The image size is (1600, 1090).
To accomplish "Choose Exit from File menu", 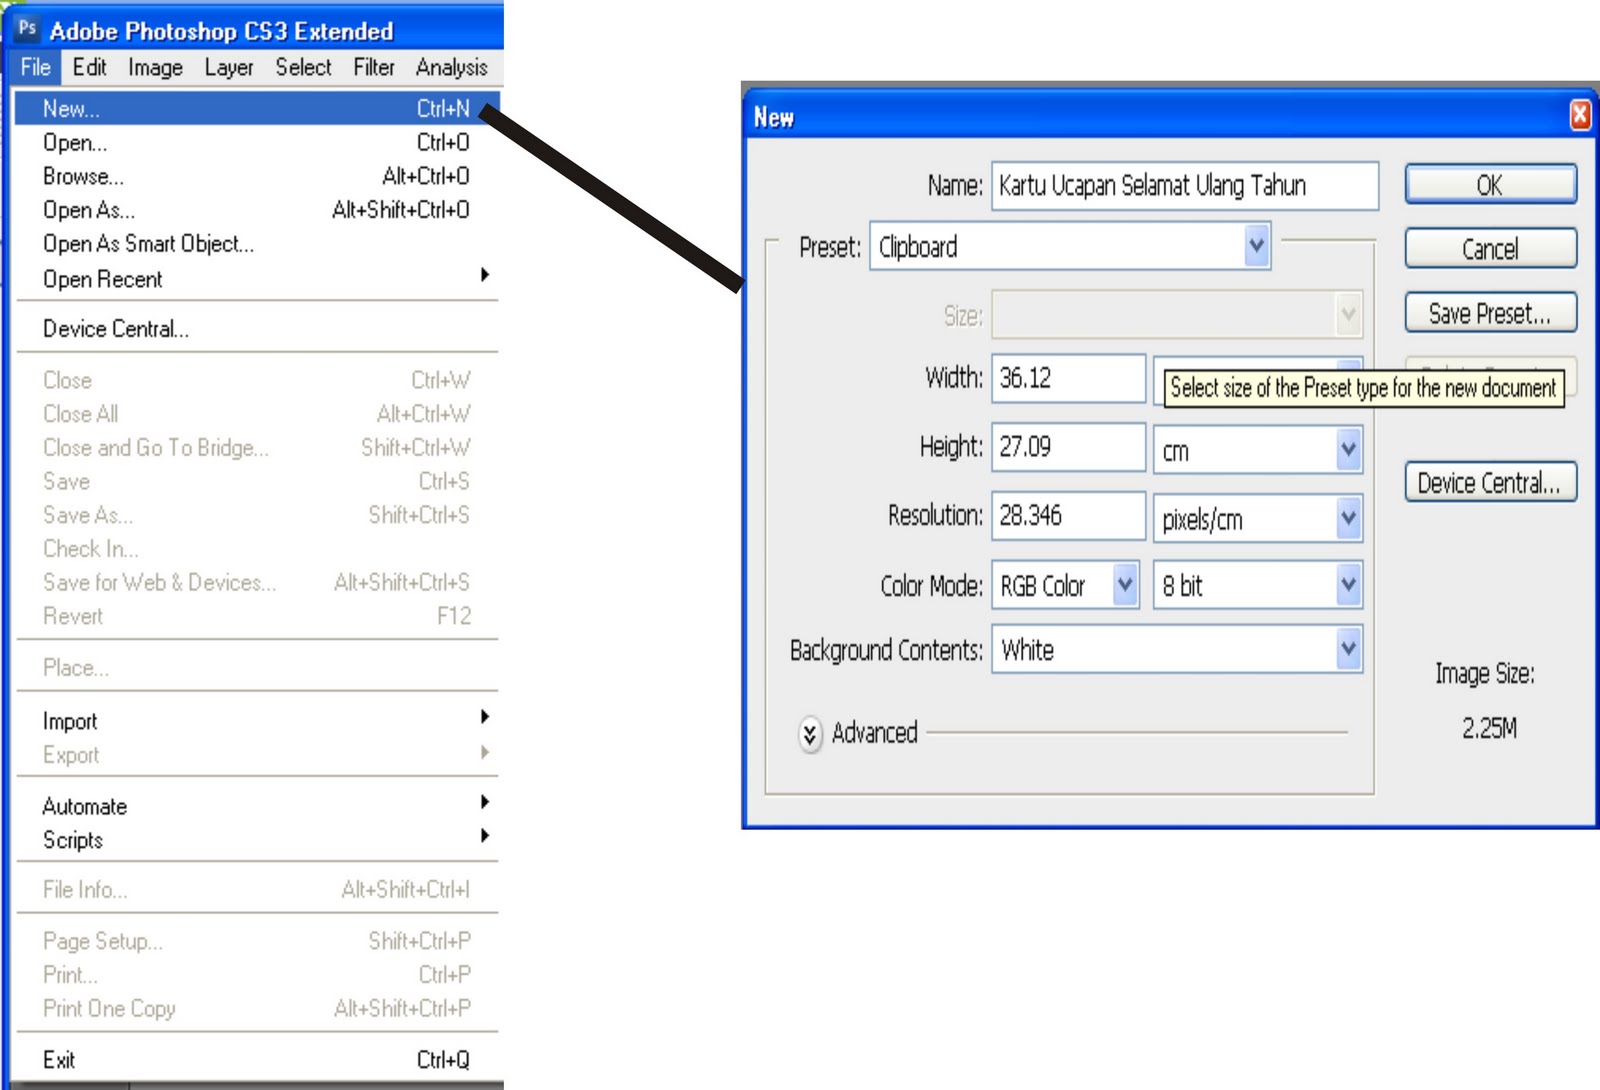I will click(x=257, y=1059).
